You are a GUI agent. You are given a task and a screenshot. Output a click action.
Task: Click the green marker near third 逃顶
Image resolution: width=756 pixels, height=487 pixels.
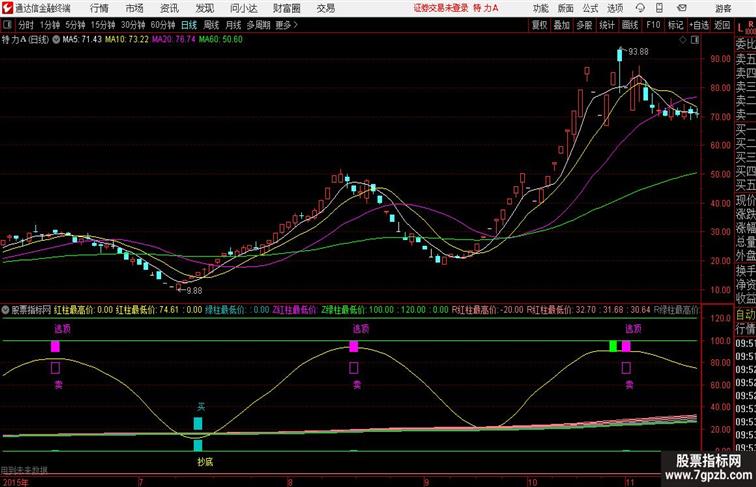(x=613, y=346)
